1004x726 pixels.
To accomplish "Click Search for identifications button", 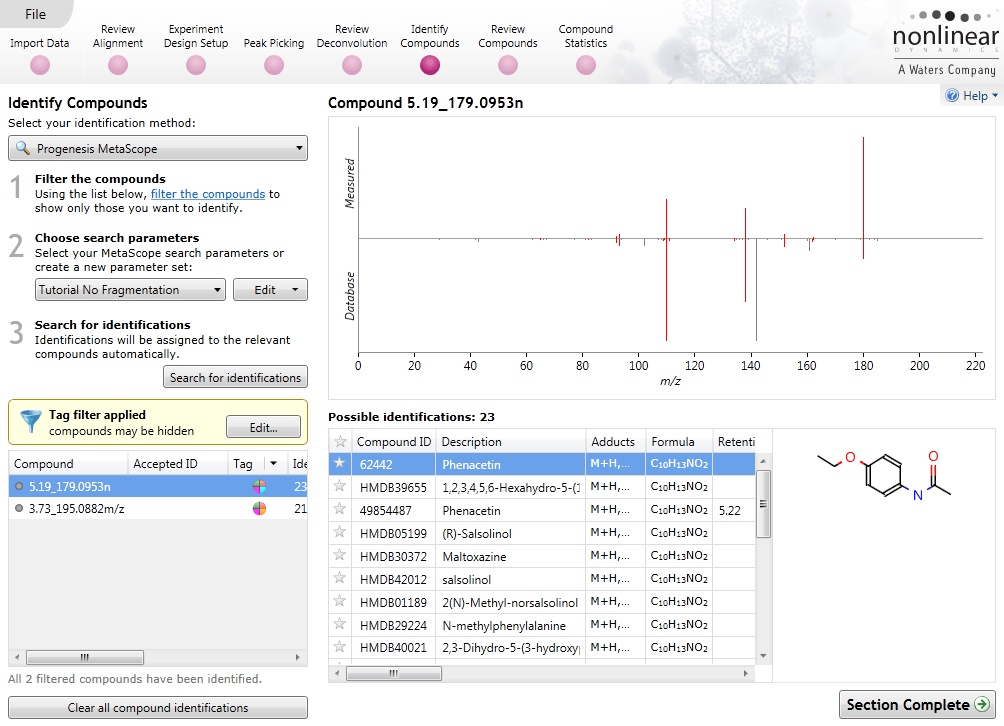I will click(236, 377).
